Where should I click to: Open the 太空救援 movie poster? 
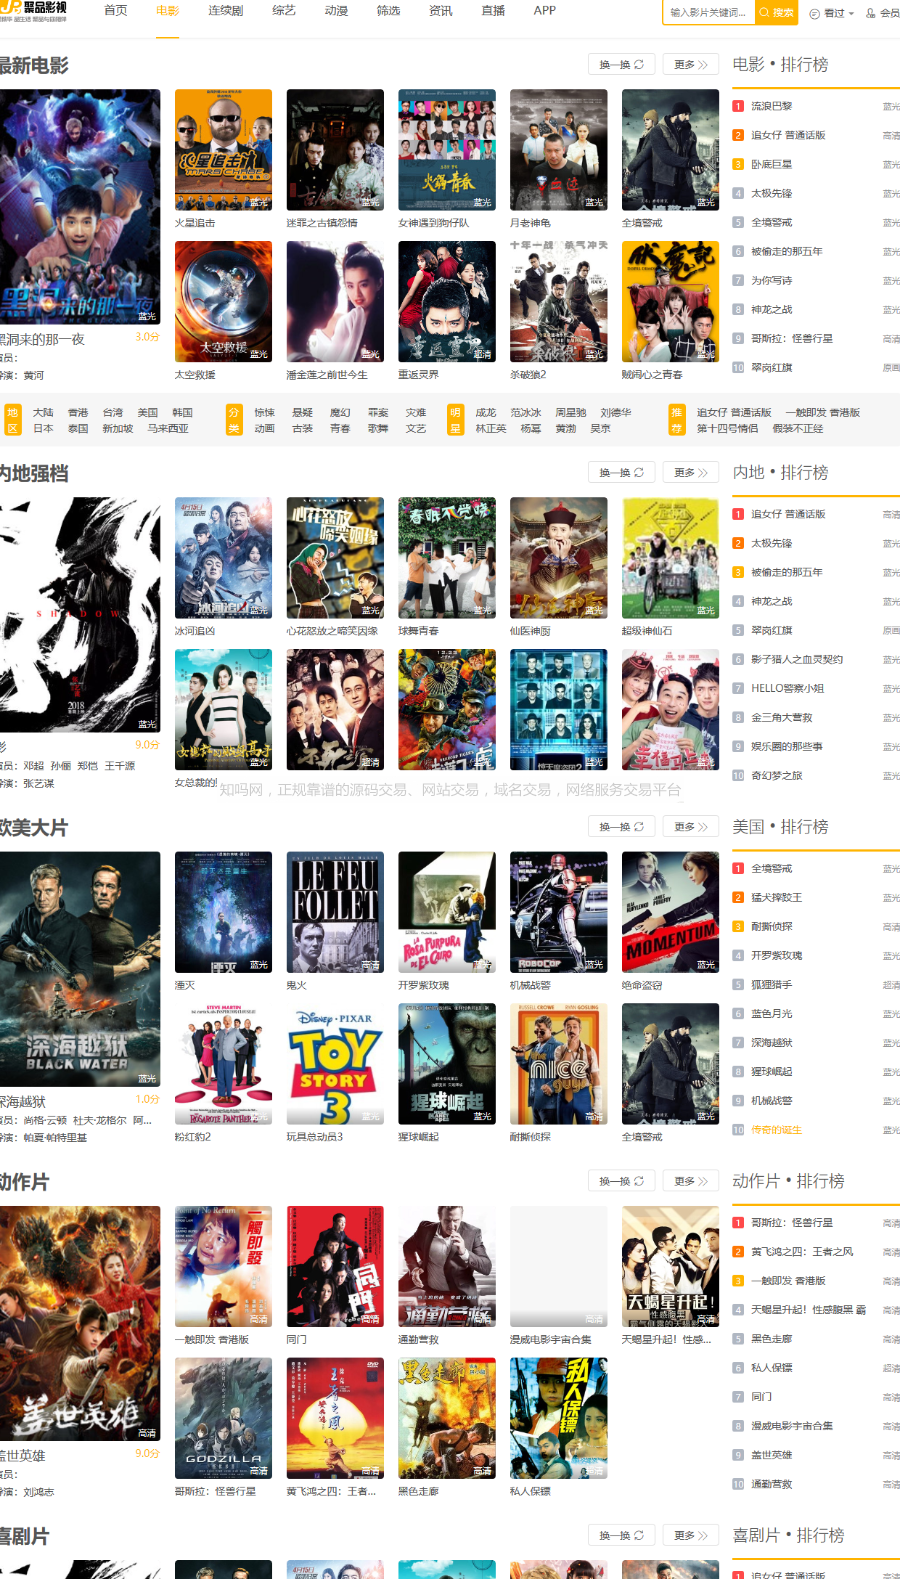223,302
